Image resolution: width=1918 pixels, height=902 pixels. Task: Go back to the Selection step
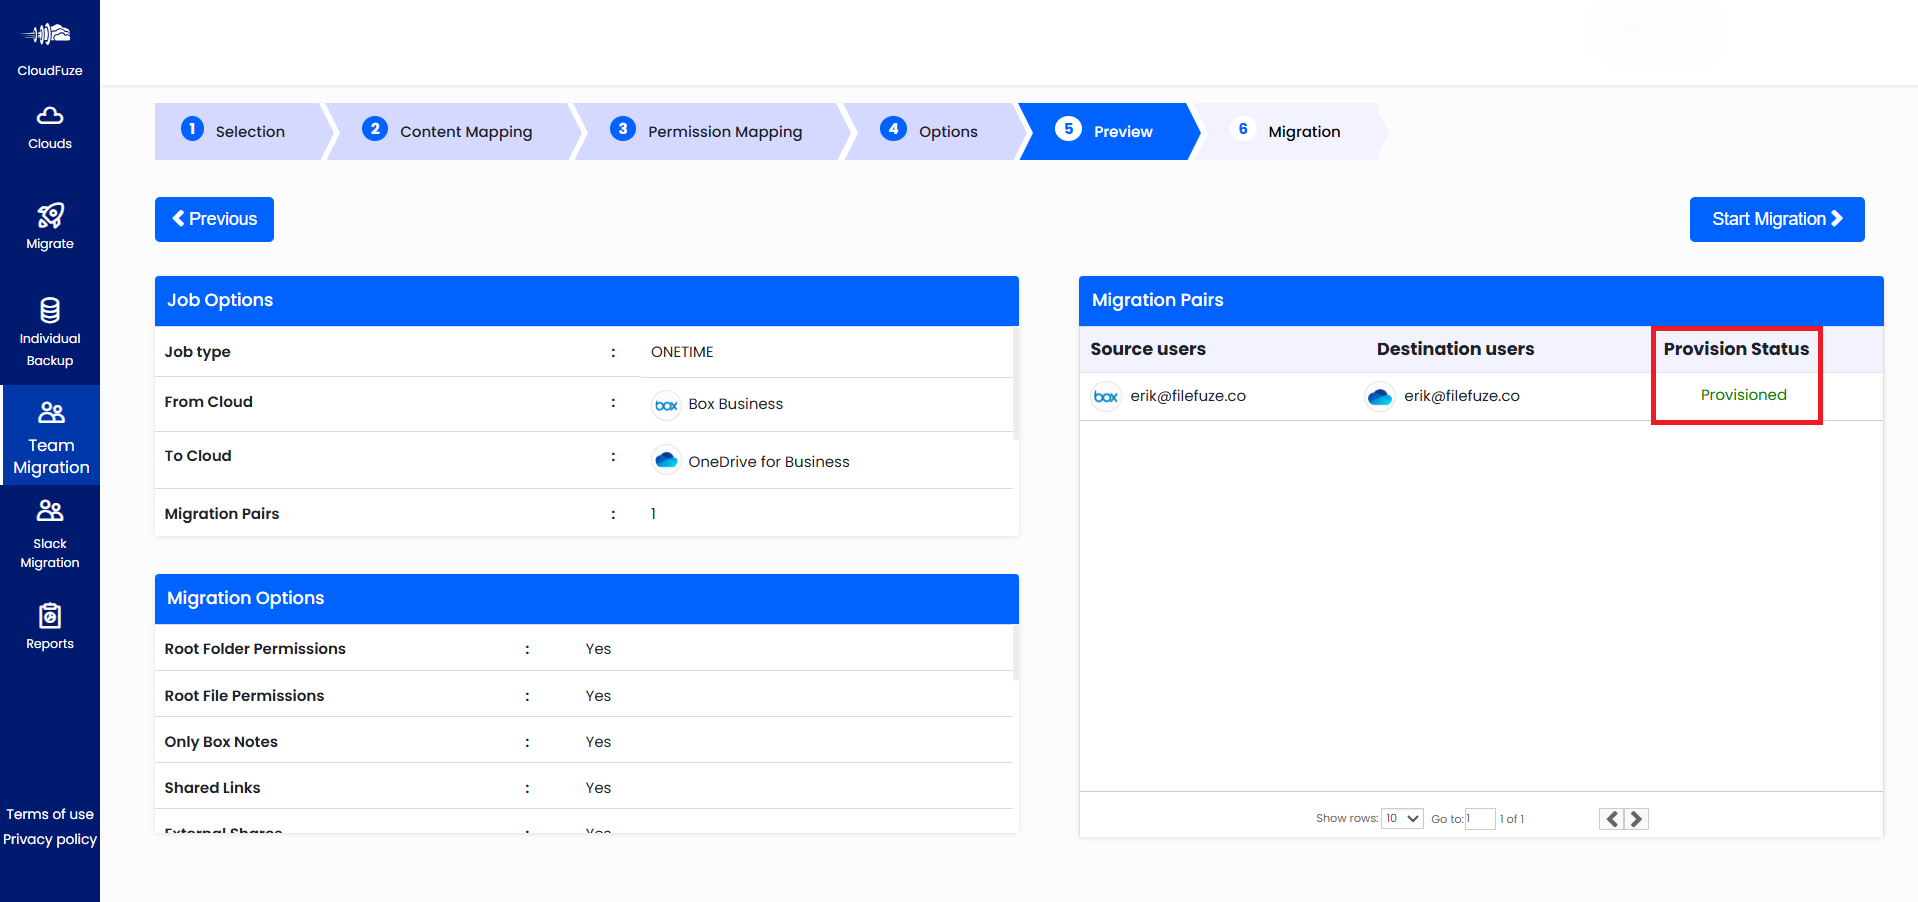pos(250,131)
